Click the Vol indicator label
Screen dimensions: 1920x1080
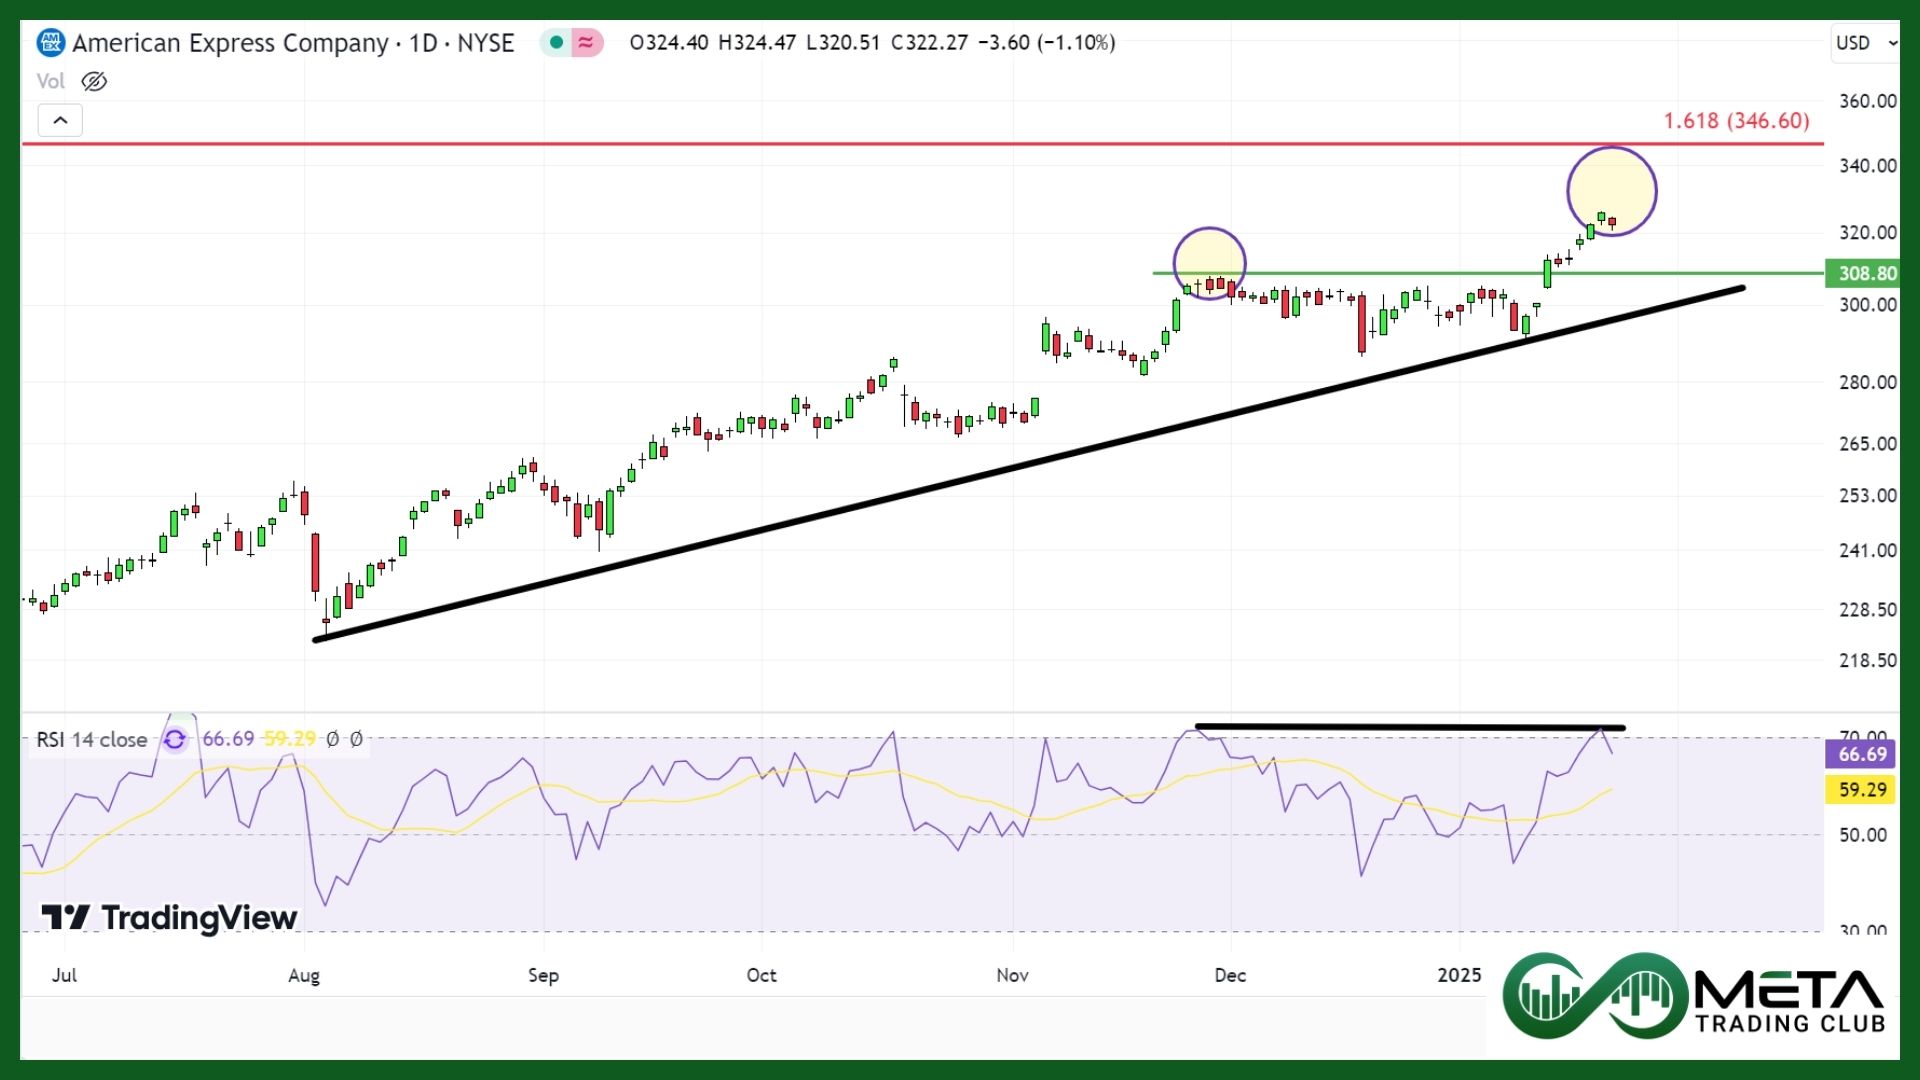click(x=50, y=81)
